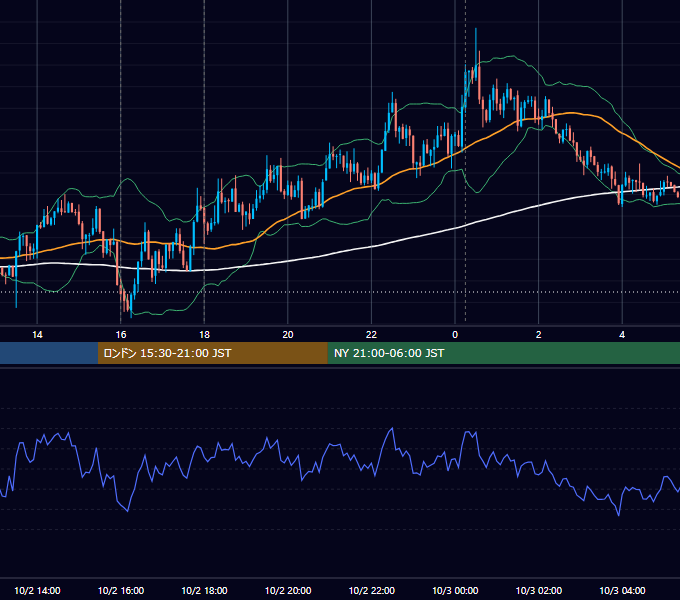Click the '10/2 18:00' indicator axis label
This screenshot has width=680, height=600.
(204, 590)
